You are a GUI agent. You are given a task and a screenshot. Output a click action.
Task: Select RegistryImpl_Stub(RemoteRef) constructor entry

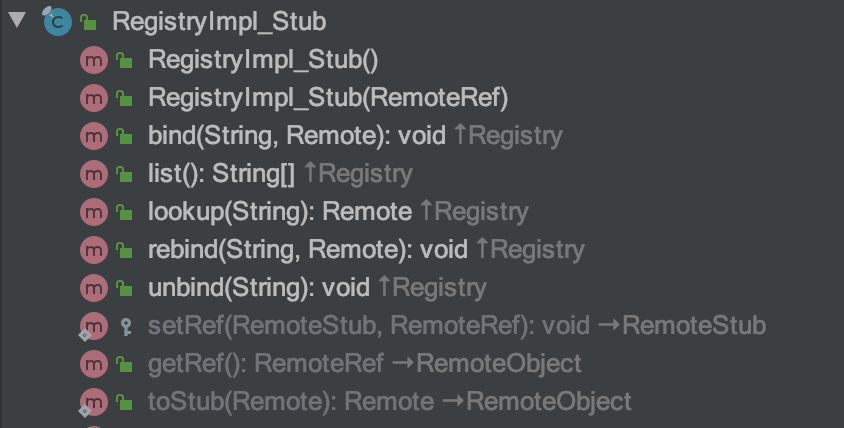coord(328,98)
